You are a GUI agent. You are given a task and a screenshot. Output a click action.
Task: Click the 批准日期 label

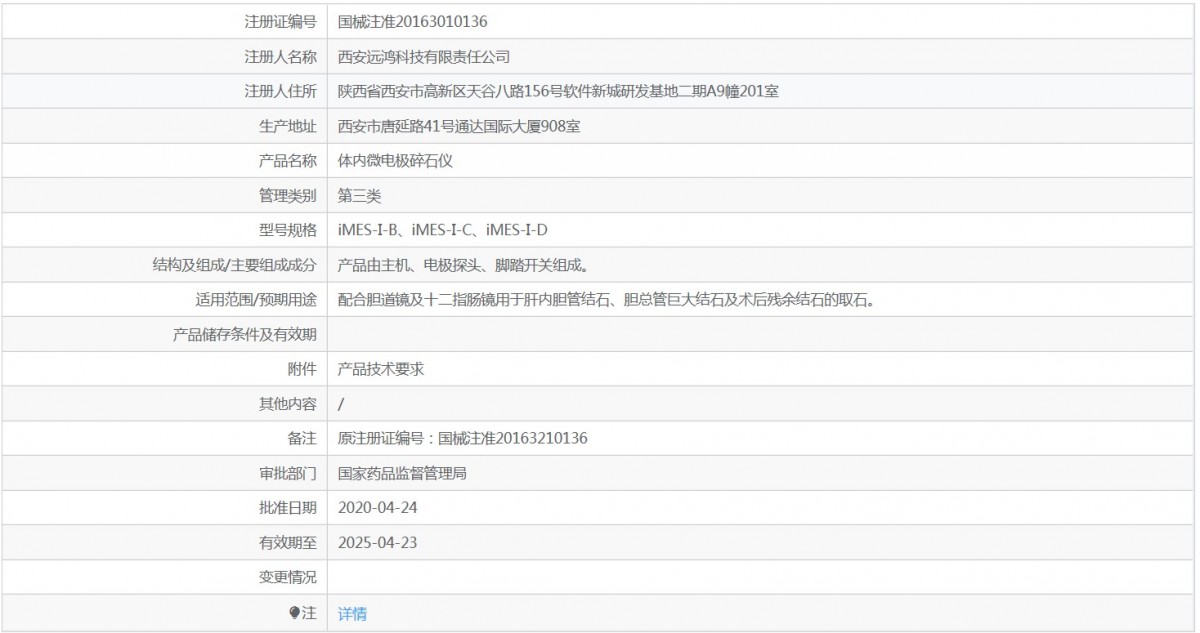coord(288,508)
